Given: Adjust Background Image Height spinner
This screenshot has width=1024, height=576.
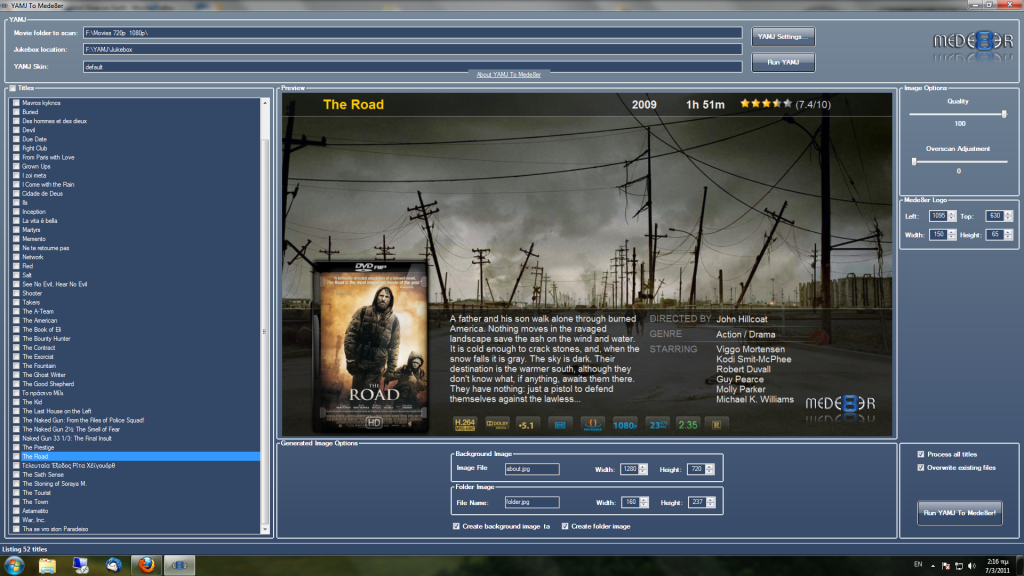Looking at the screenshot, I should point(710,469).
